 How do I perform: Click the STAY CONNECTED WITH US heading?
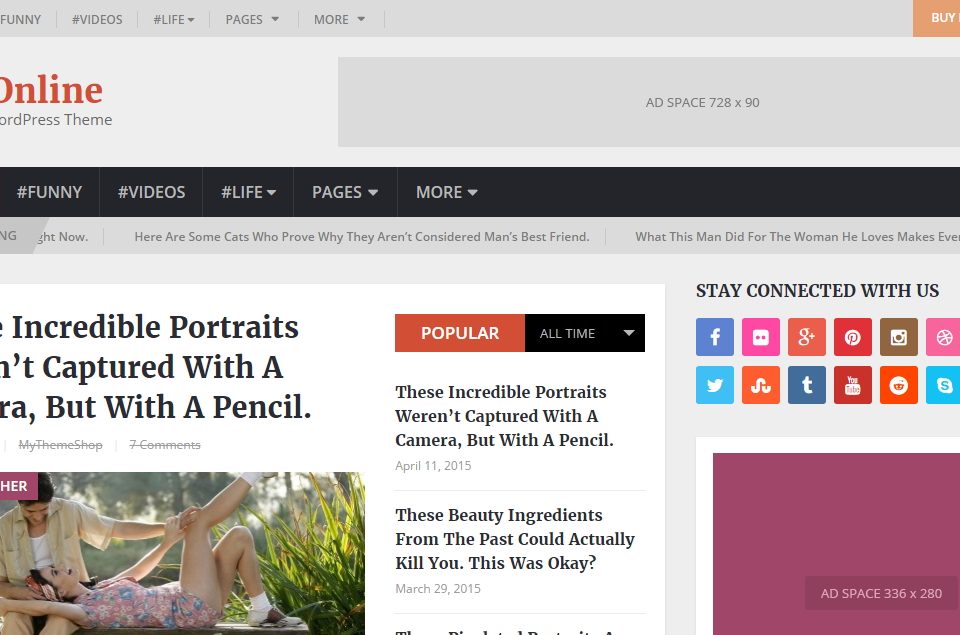click(817, 291)
